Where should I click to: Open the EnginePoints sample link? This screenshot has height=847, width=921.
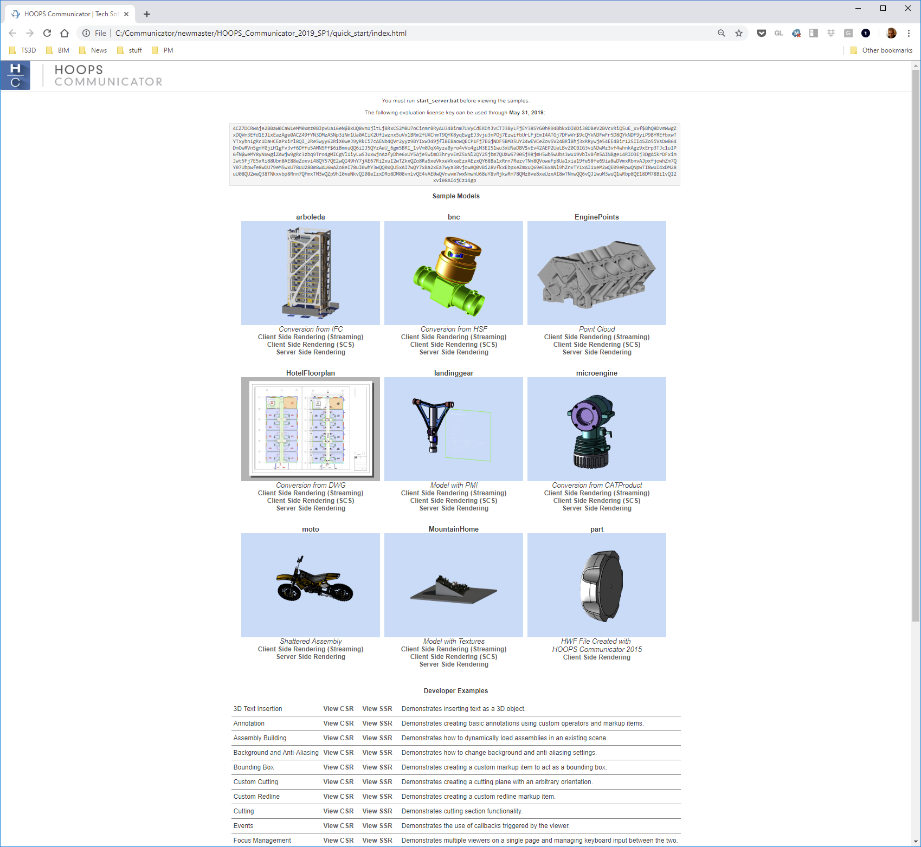click(x=596, y=216)
